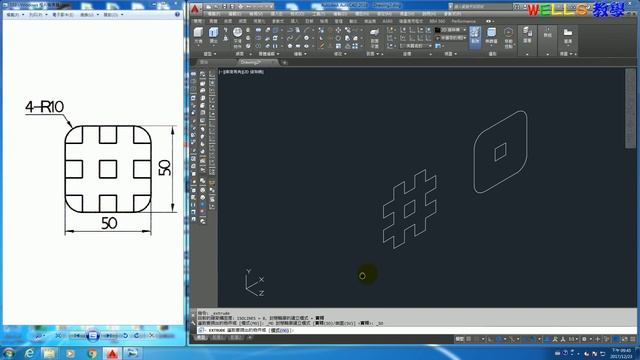Click the status bar Customization icon
640x360 pixels.
pyautogui.click(x=633, y=339)
